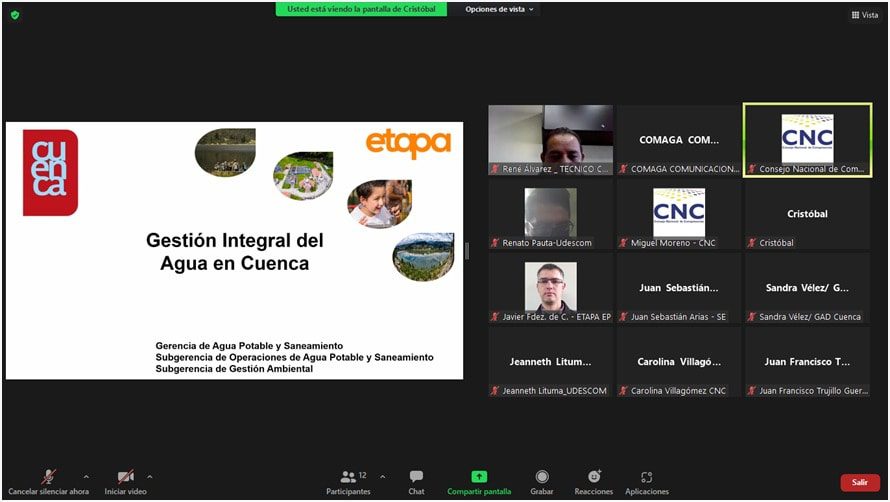Select Juan Sebastián Arias - SE tile
The height and width of the screenshot is (502, 890).
point(679,288)
